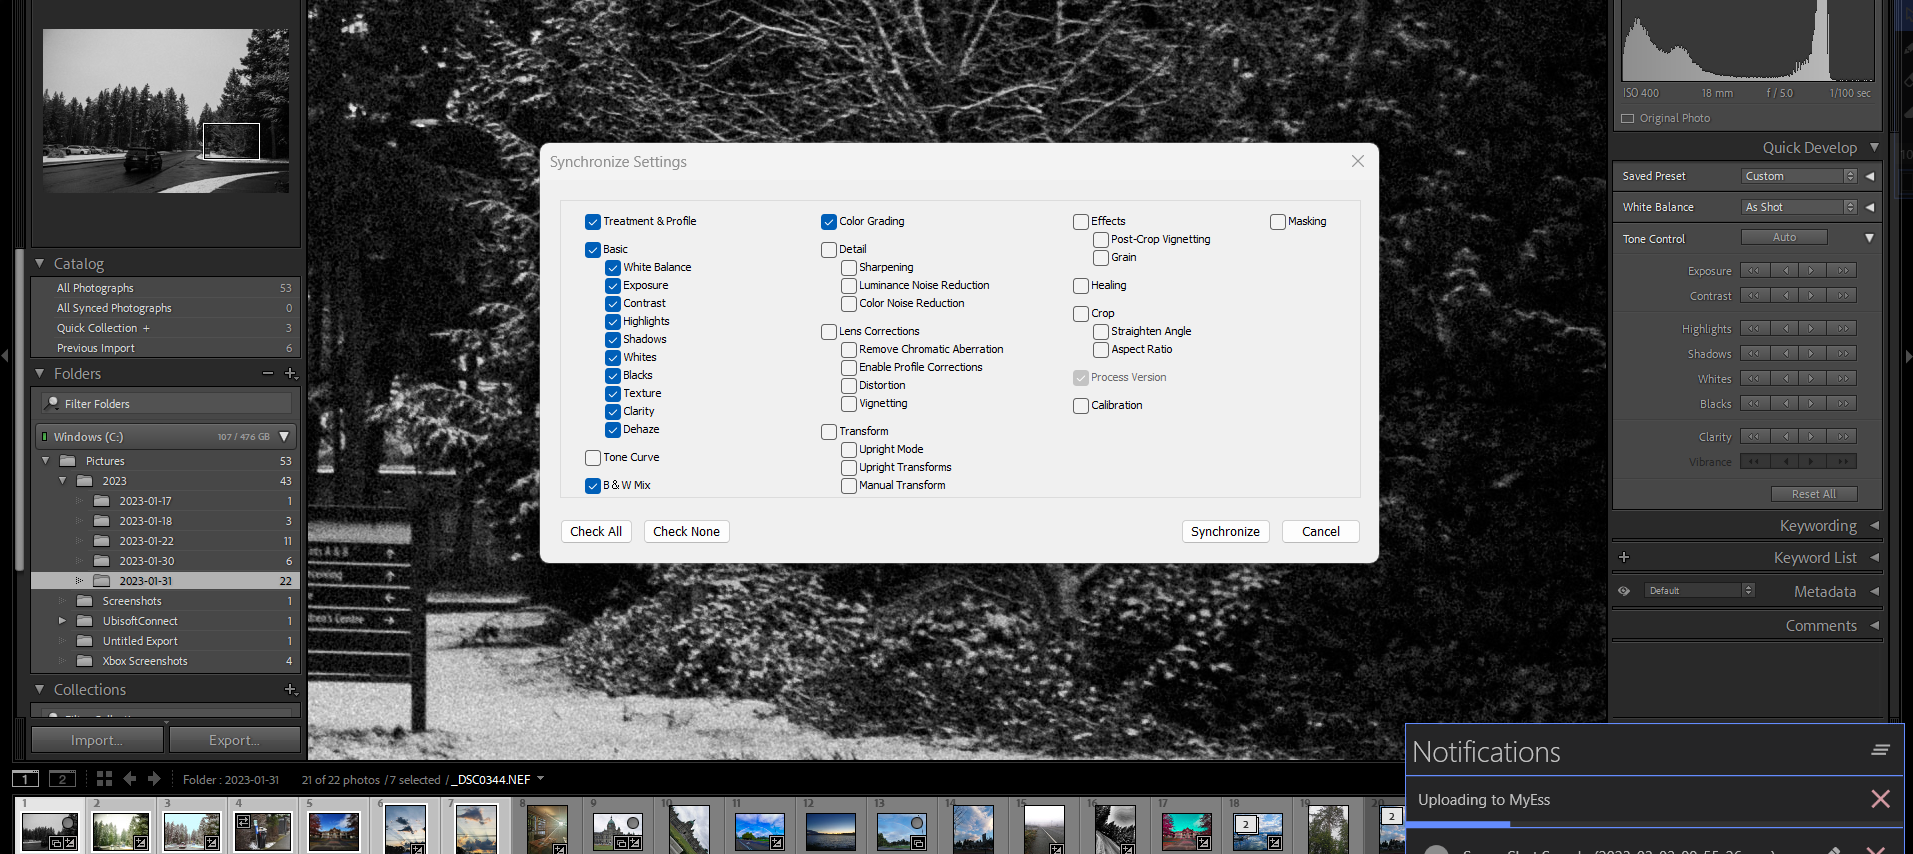Collapse the Catalog panel

pyautogui.click(x=40, y=264)
